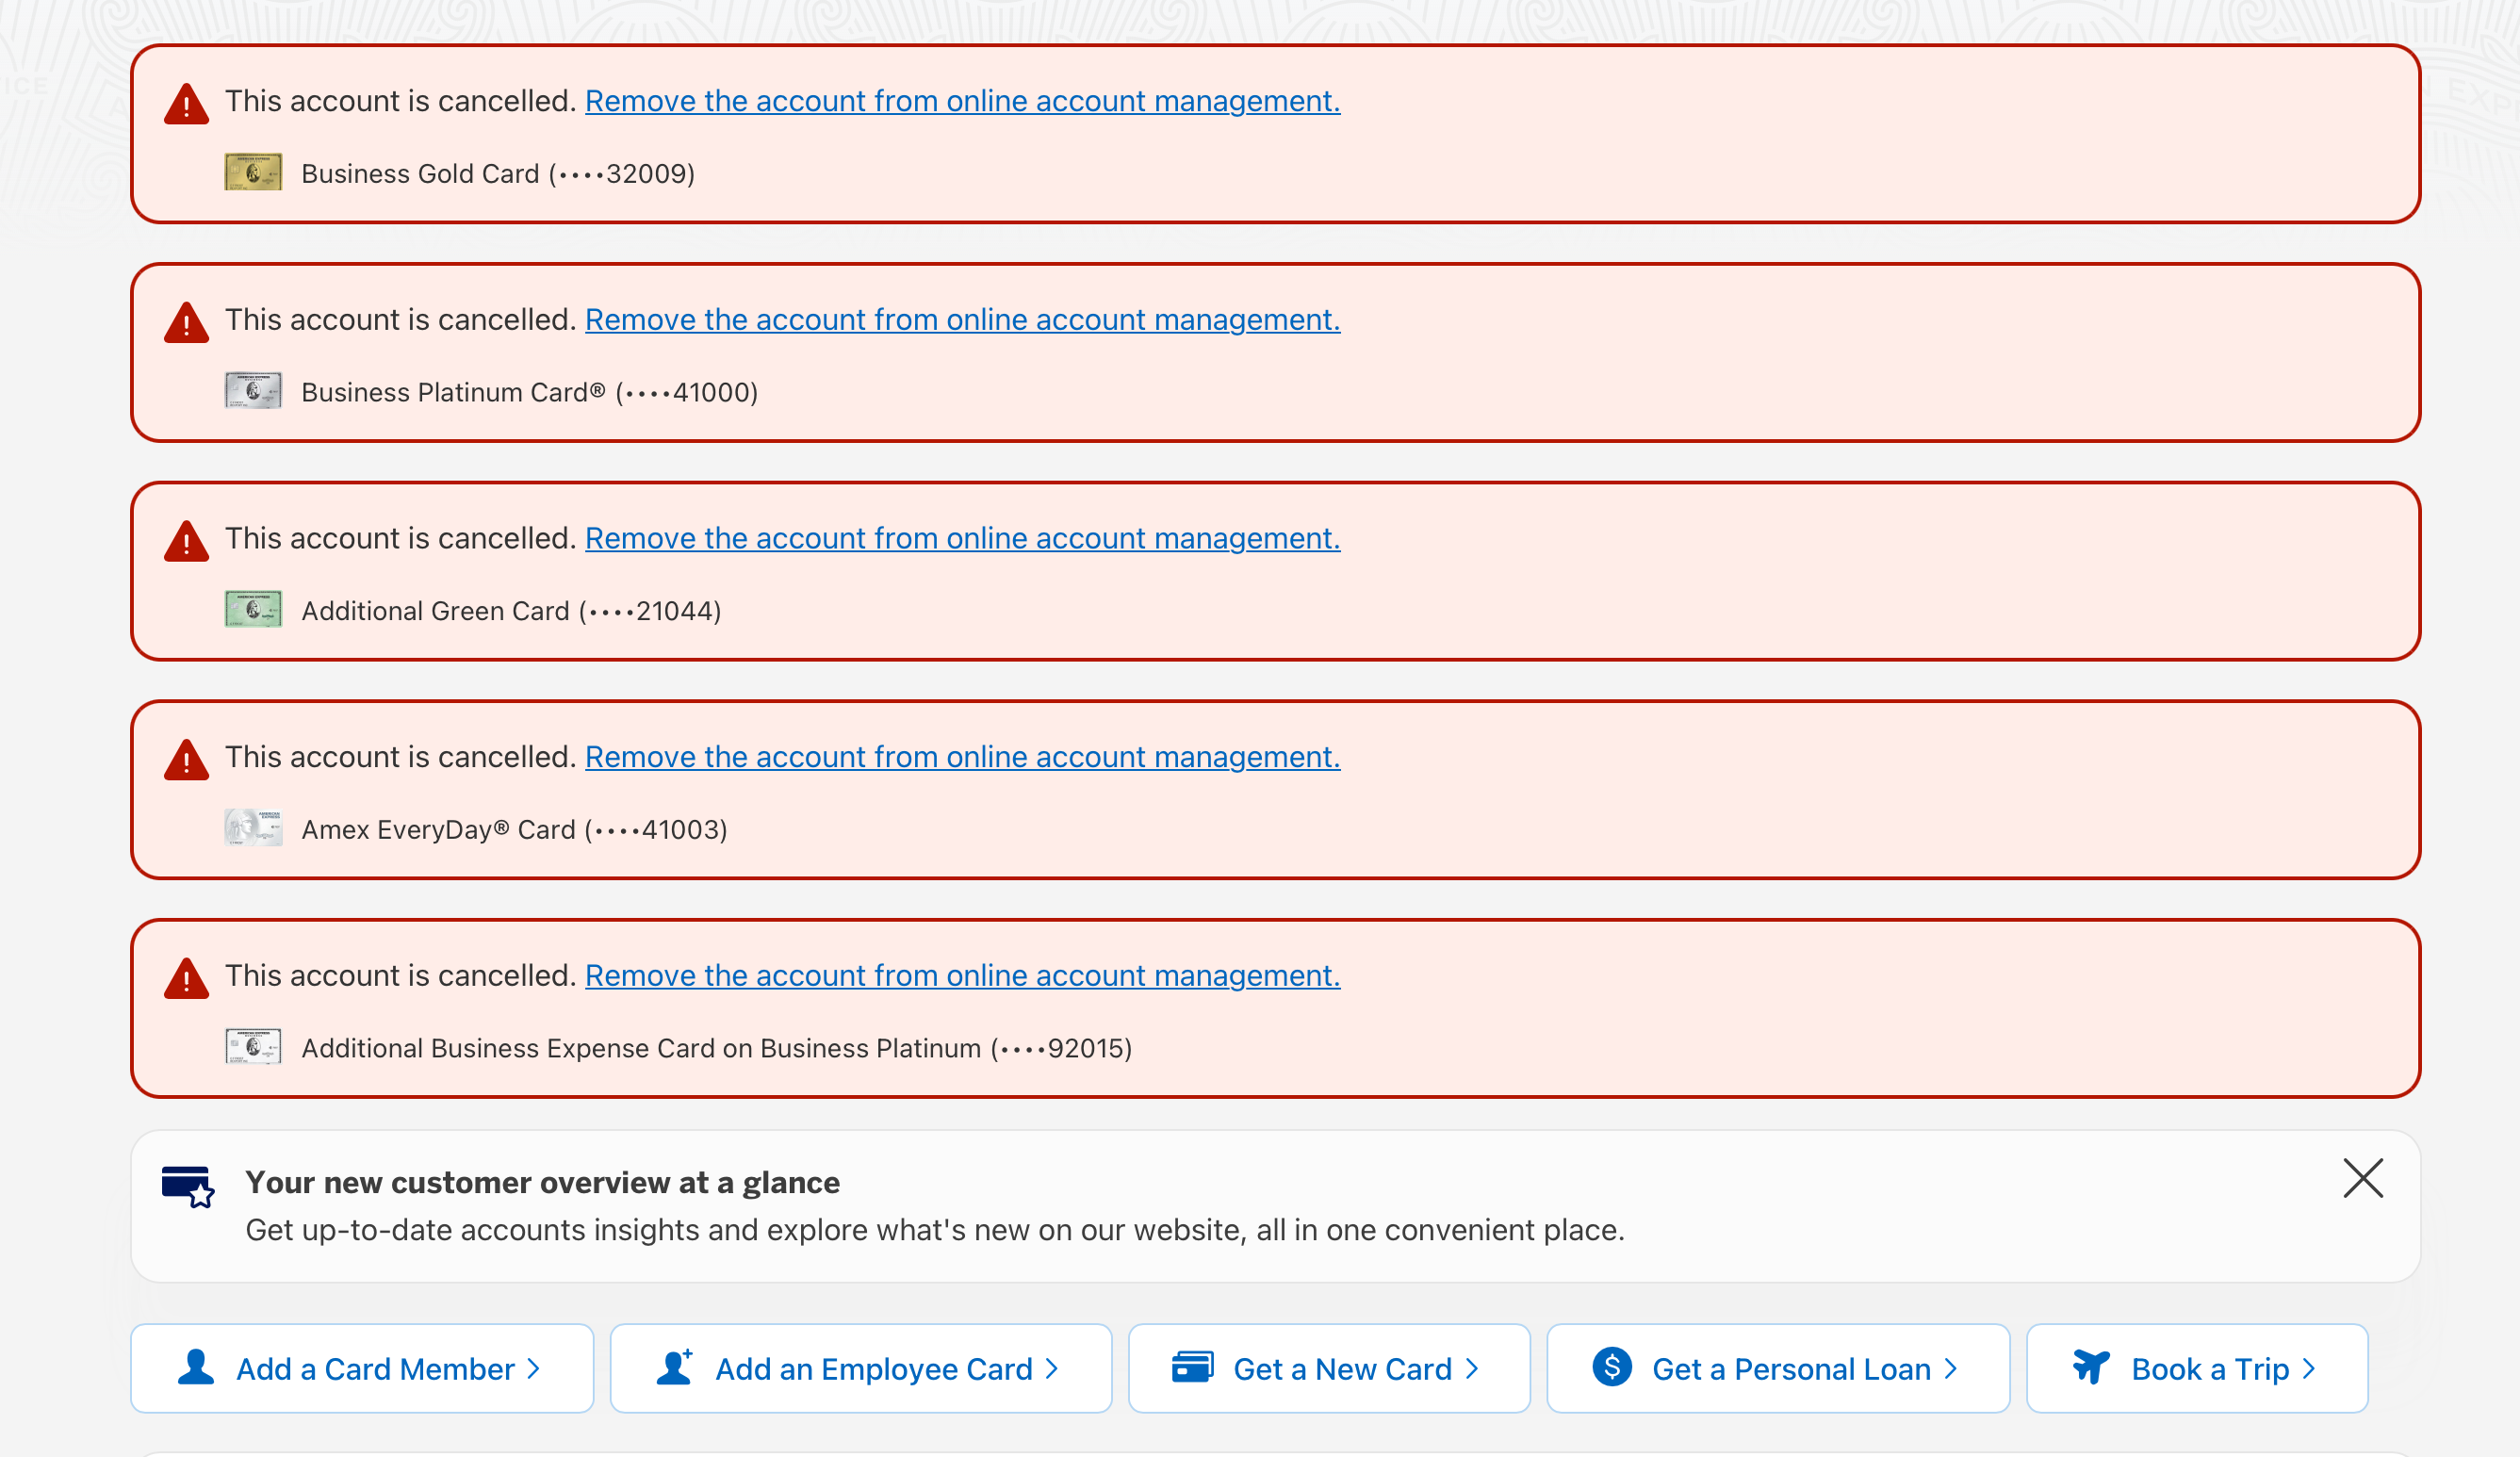This screenshot has height=1457, width=2520.
Task: Click the Additional Business Expense Card thumbnail
Action: (x=253, y=1047)
